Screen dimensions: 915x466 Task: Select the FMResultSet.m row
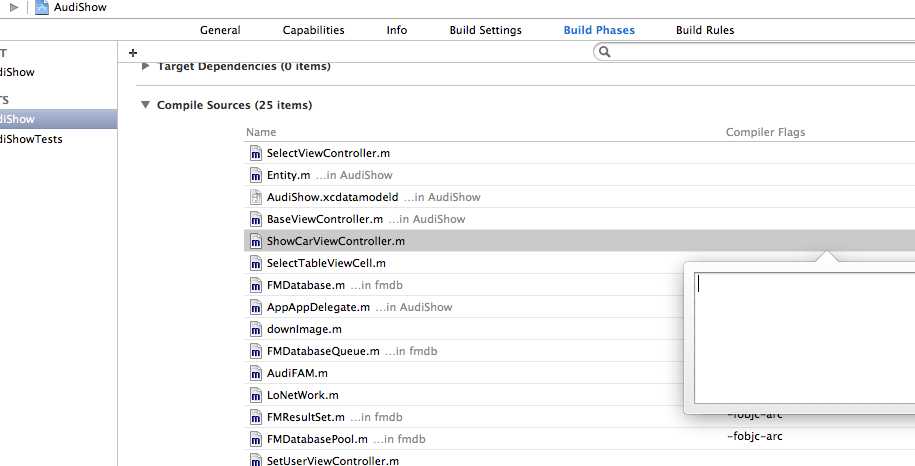[464, 418]
